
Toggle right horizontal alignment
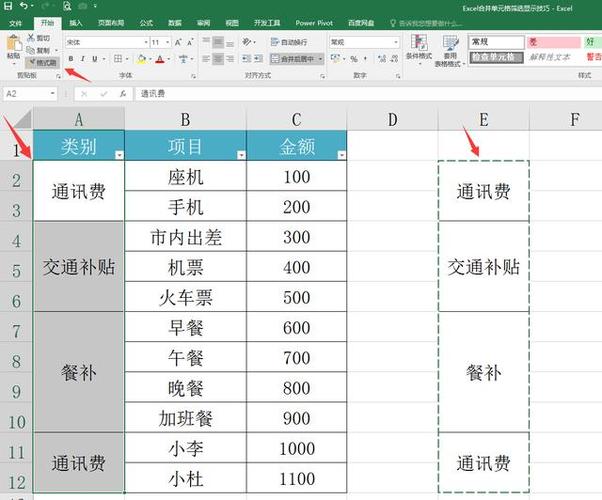click(x=230, y=59)
